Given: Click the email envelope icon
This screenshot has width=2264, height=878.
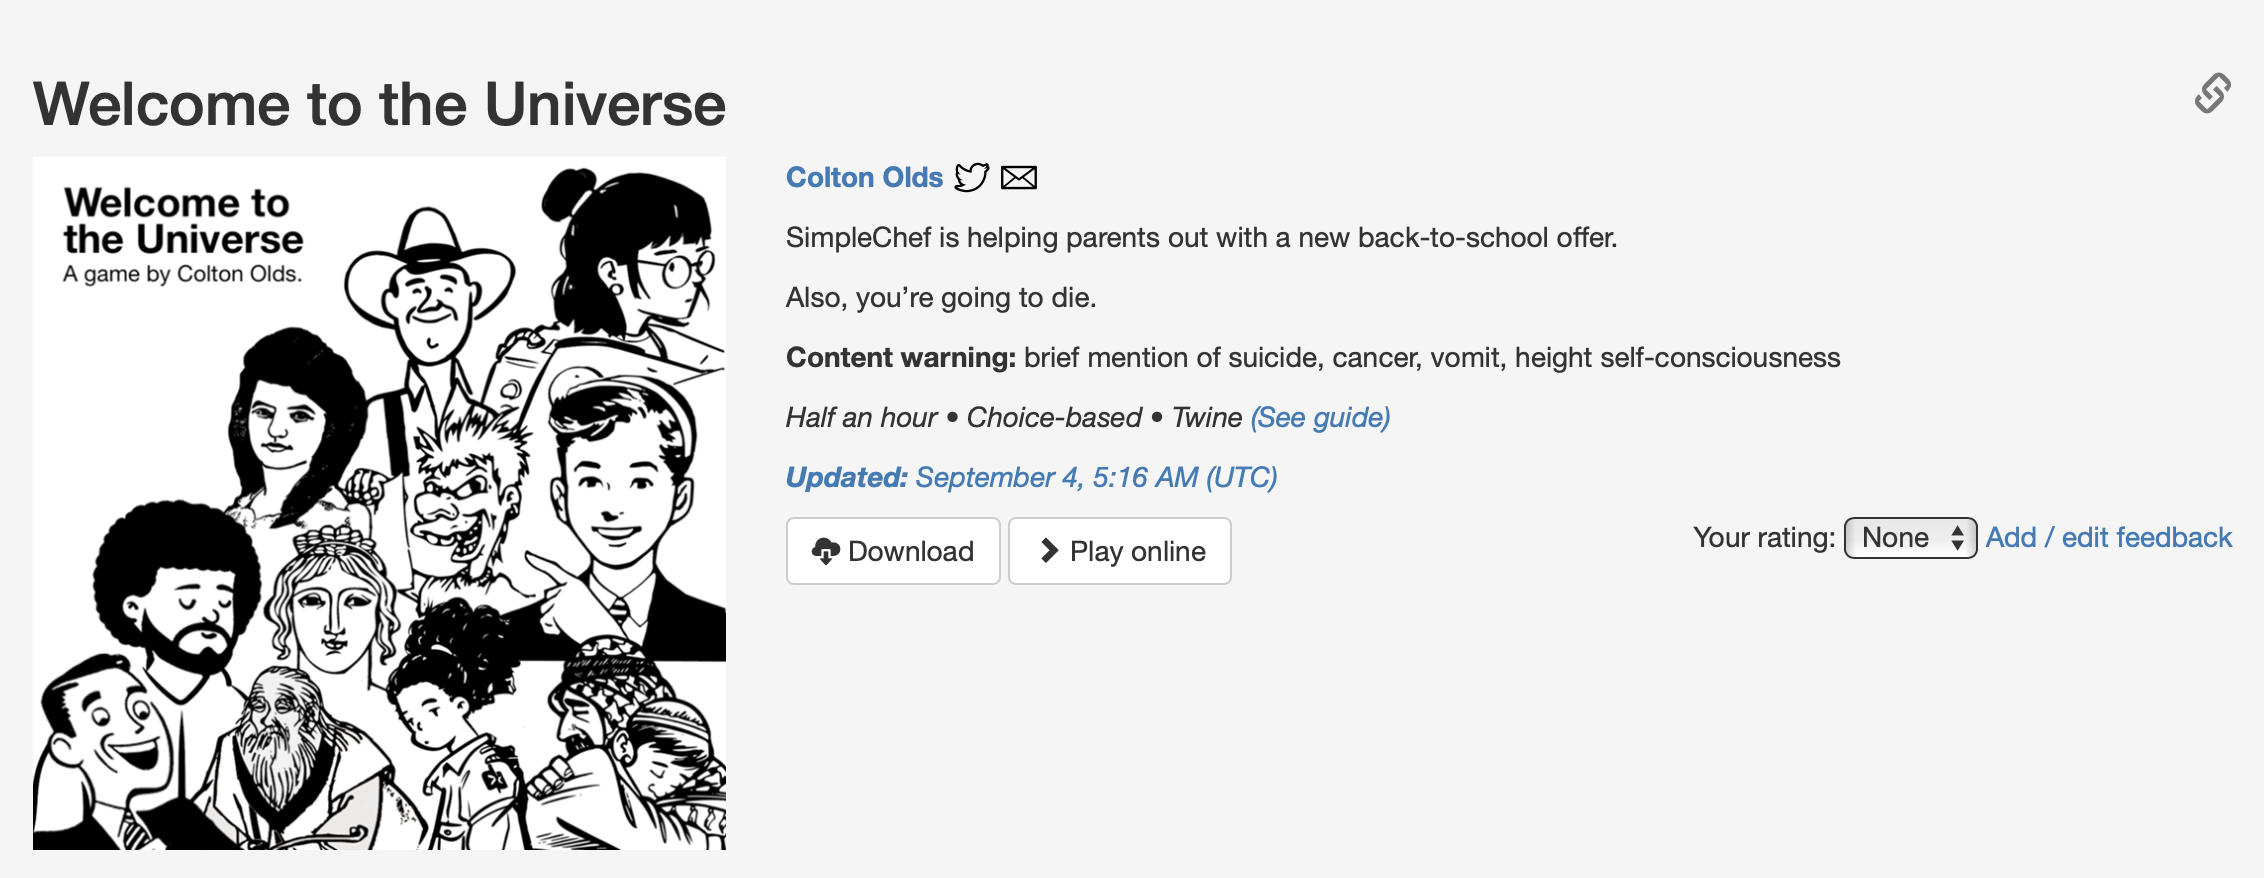Looking at the screenshot, I should coord(1019,178).
